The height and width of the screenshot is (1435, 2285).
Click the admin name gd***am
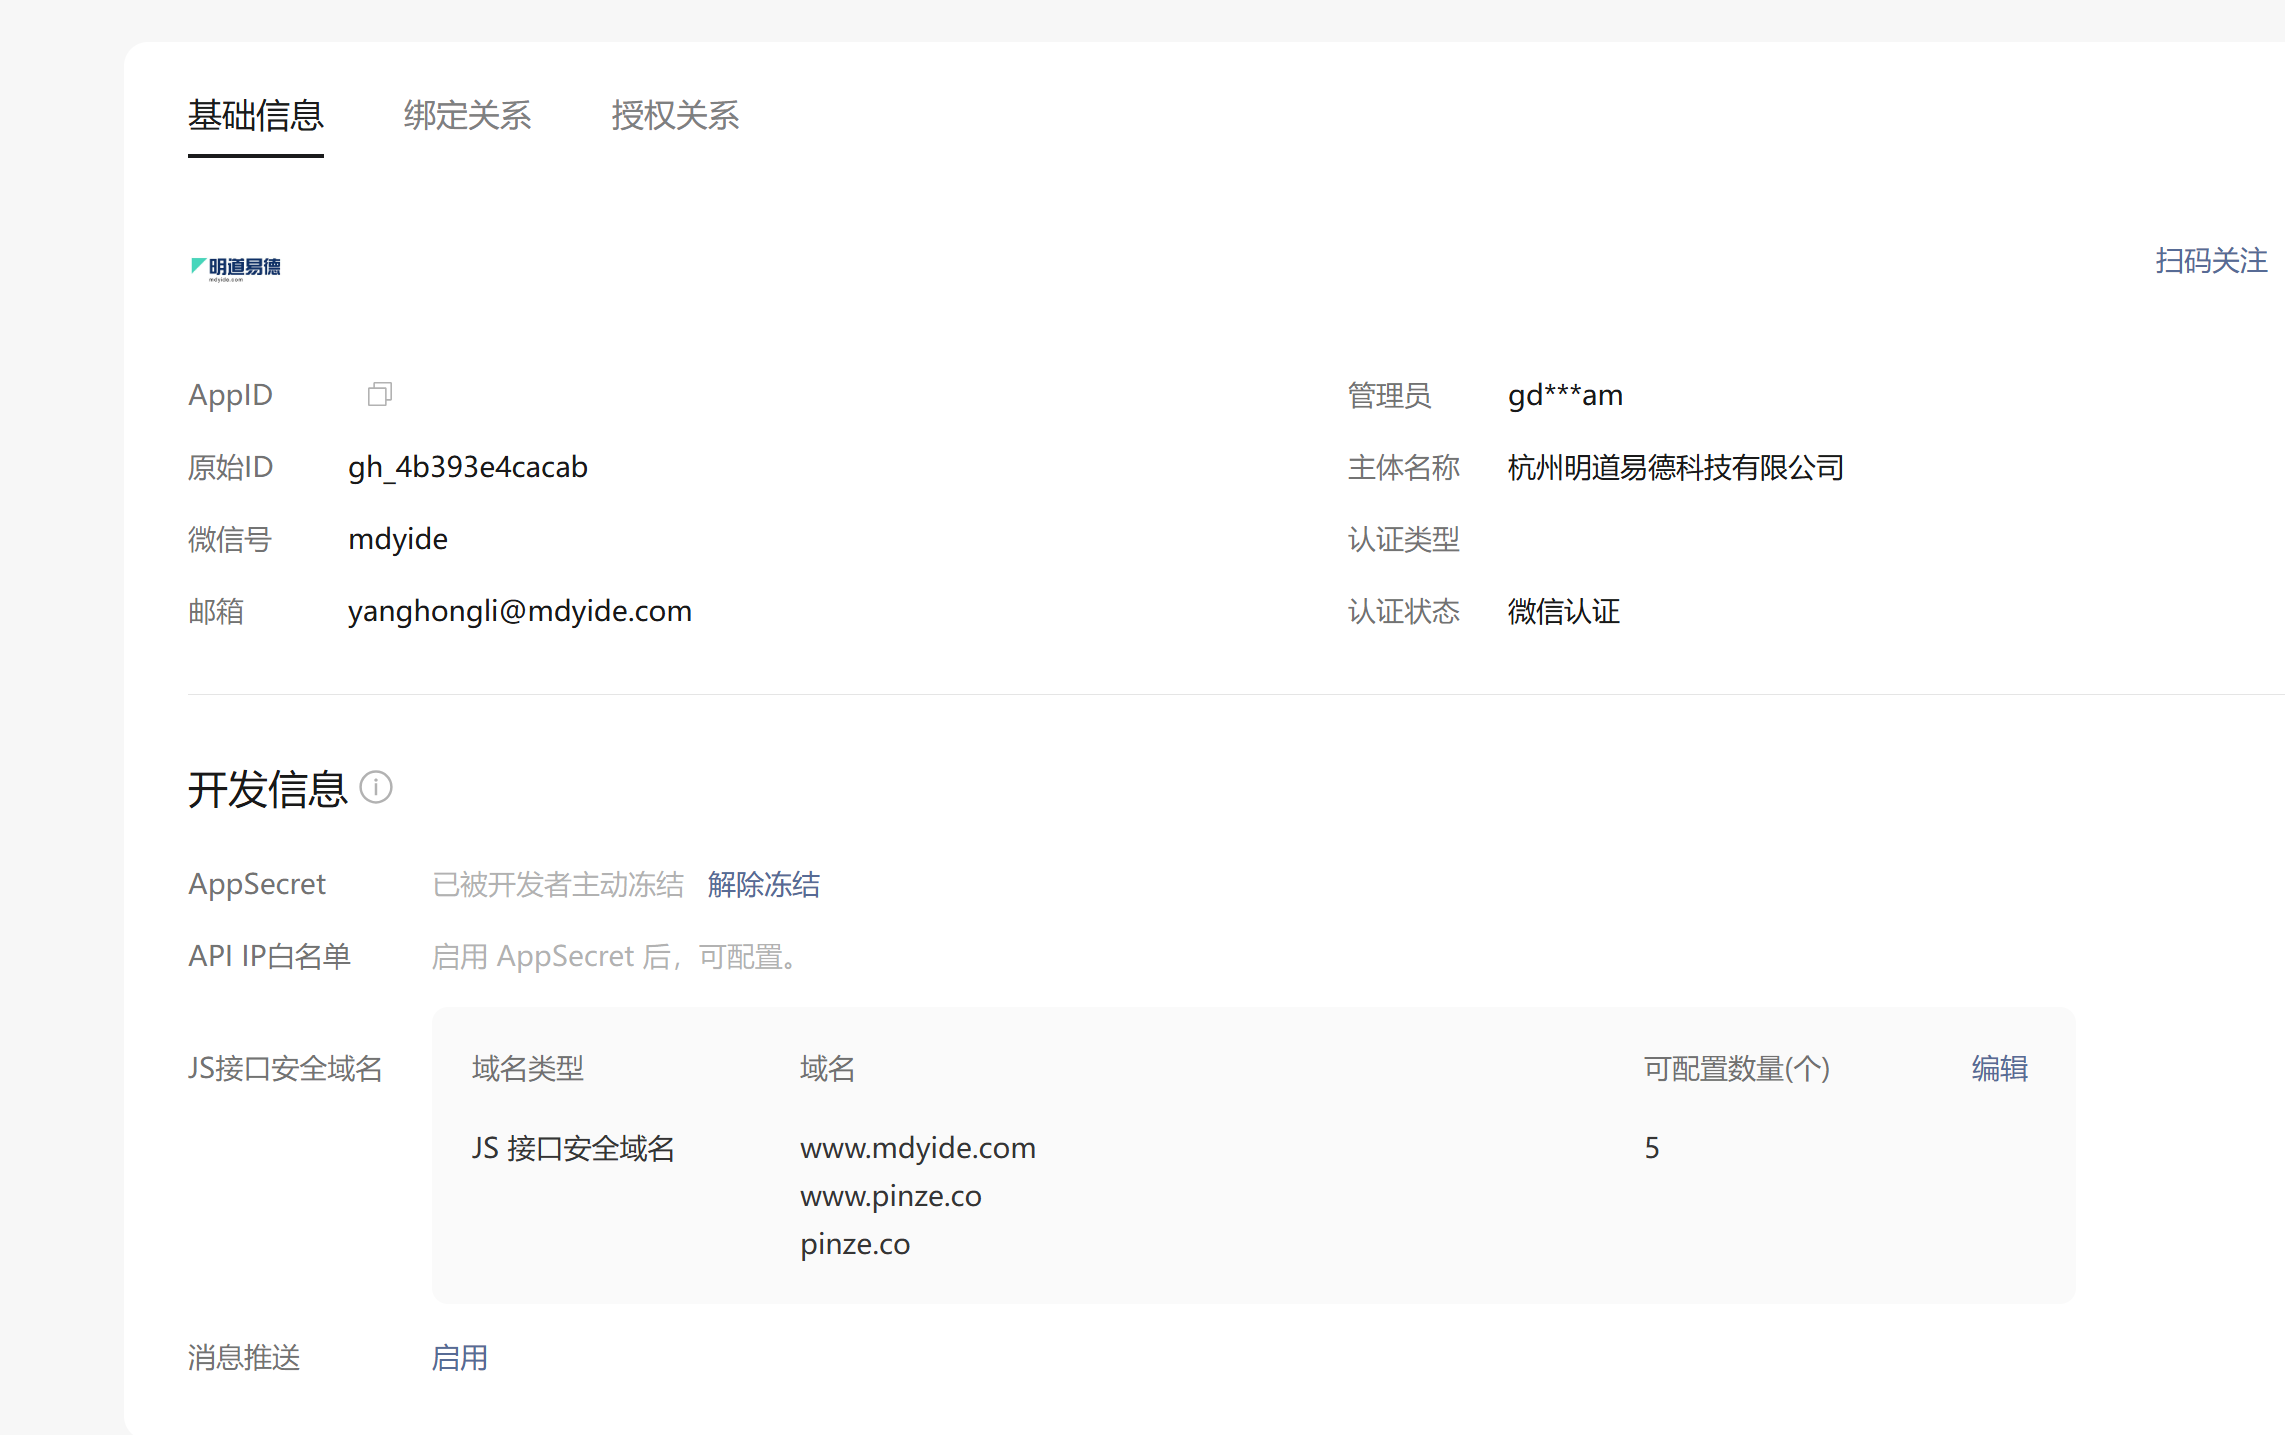[1564, 395]
